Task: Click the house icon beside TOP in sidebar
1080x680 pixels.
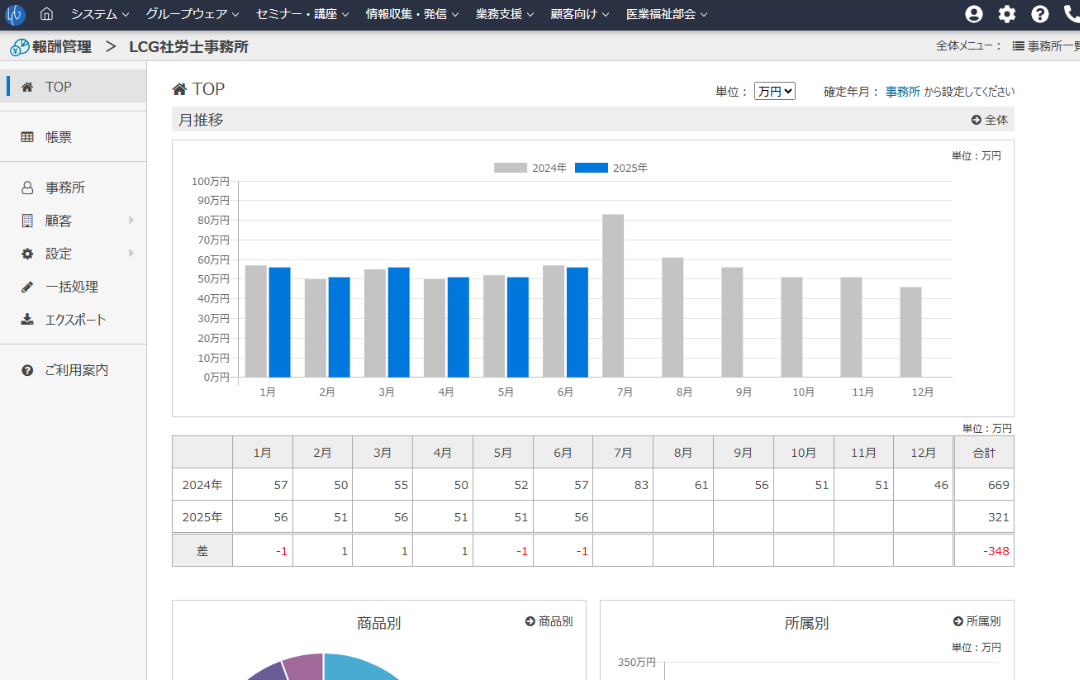Action: [x=27, y=87]
